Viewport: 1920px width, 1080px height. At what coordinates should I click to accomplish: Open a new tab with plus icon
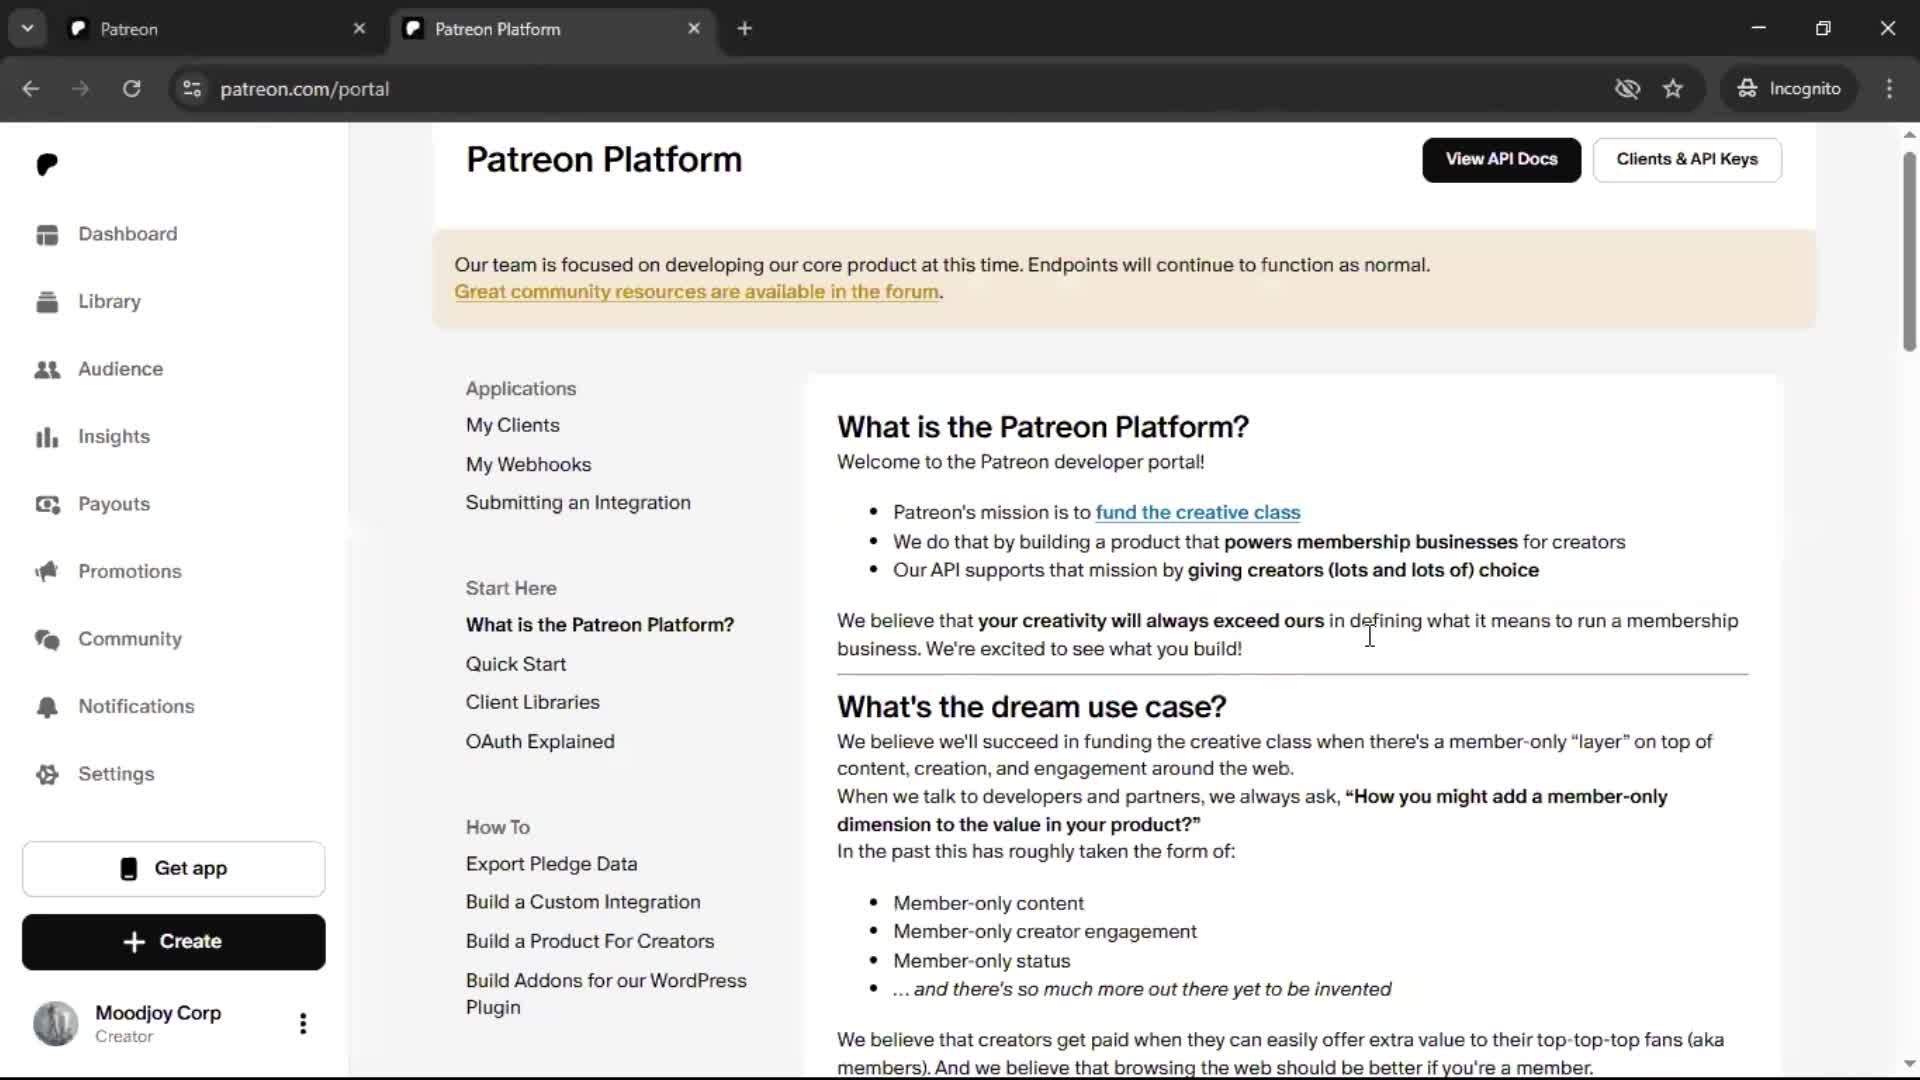[744, 29]
